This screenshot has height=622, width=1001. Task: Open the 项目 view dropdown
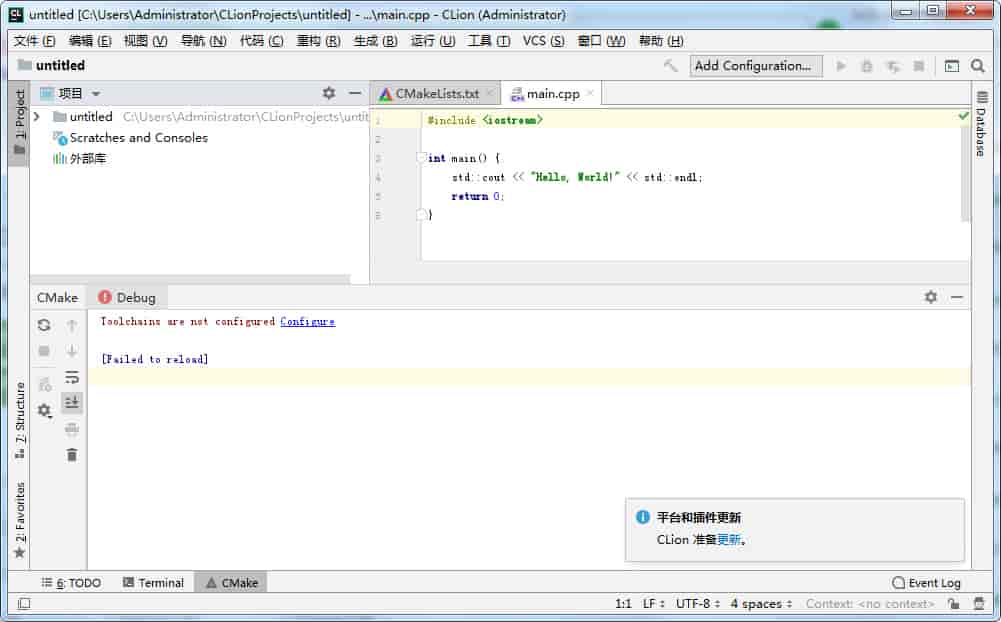pyautogui.click(x=96, y=93)
